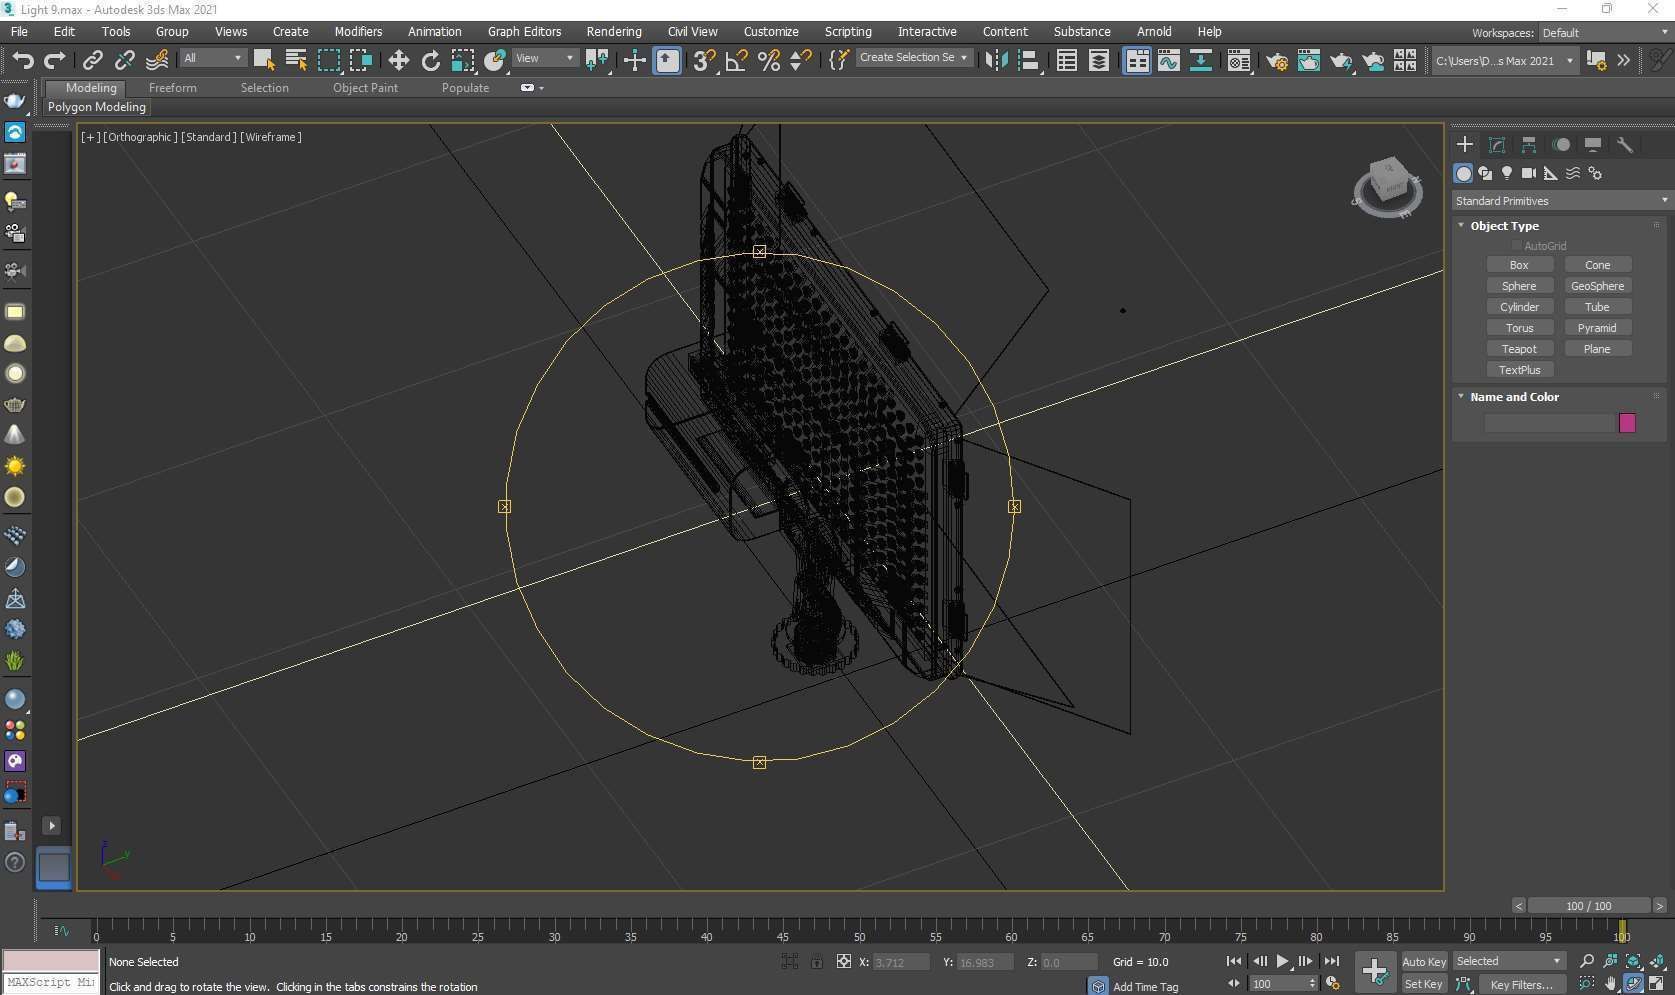
Task: Open the Selected key filter dropdown
Action: pos(1509,961)
